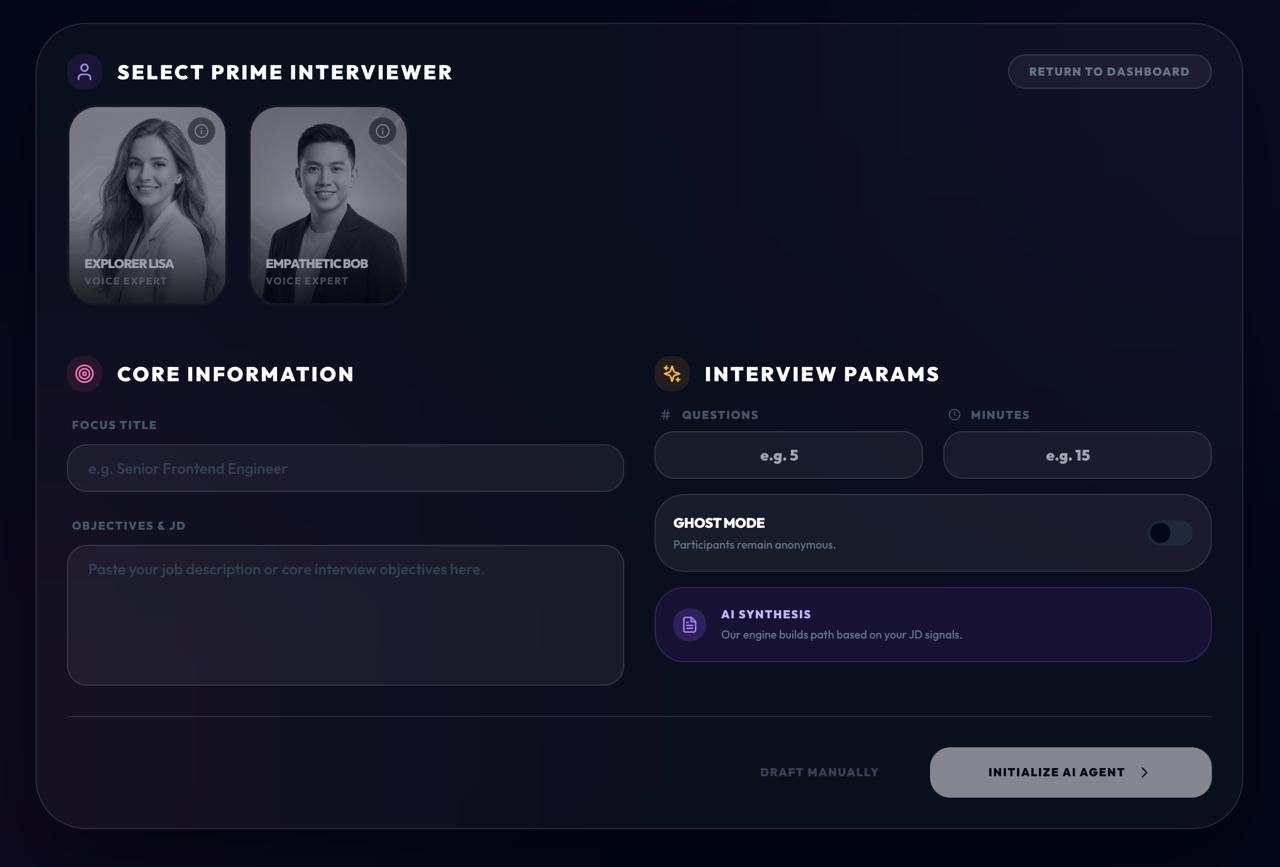Focus the Focus Title input field
The width and height of the screenshot is (1280, 867).
[345, 468]
